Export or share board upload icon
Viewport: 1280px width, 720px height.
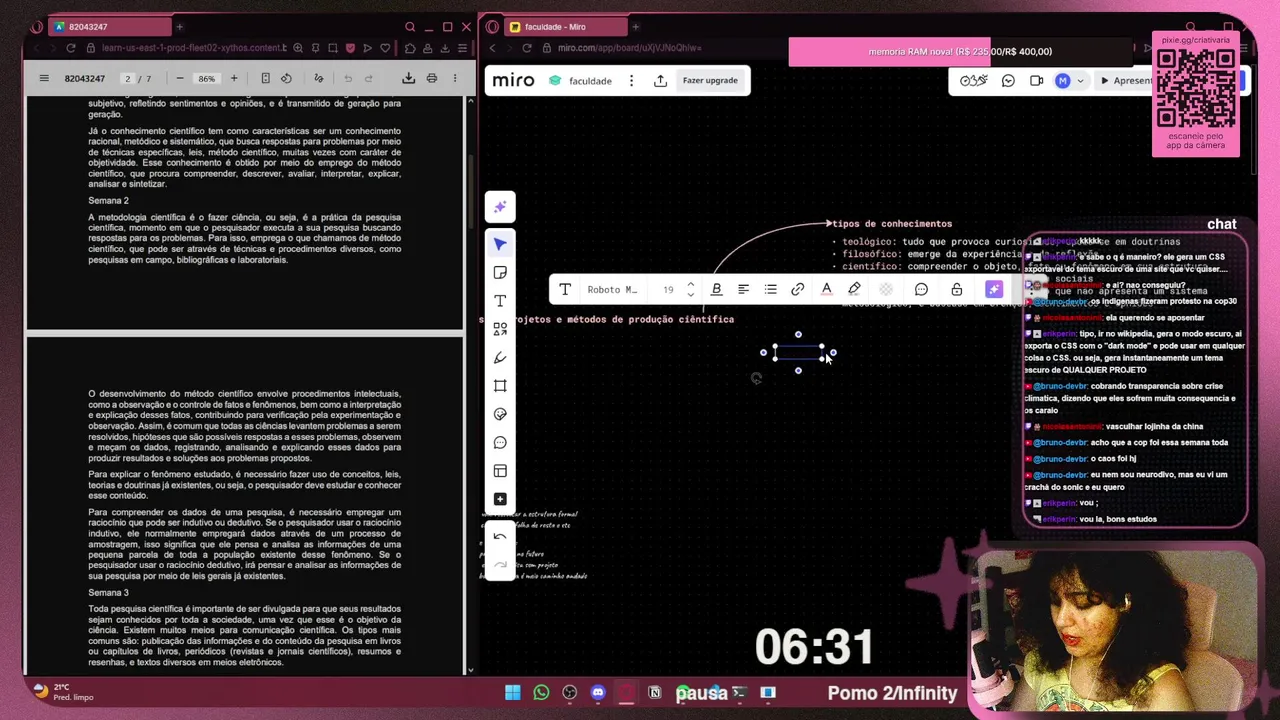(x=660, y=80)
